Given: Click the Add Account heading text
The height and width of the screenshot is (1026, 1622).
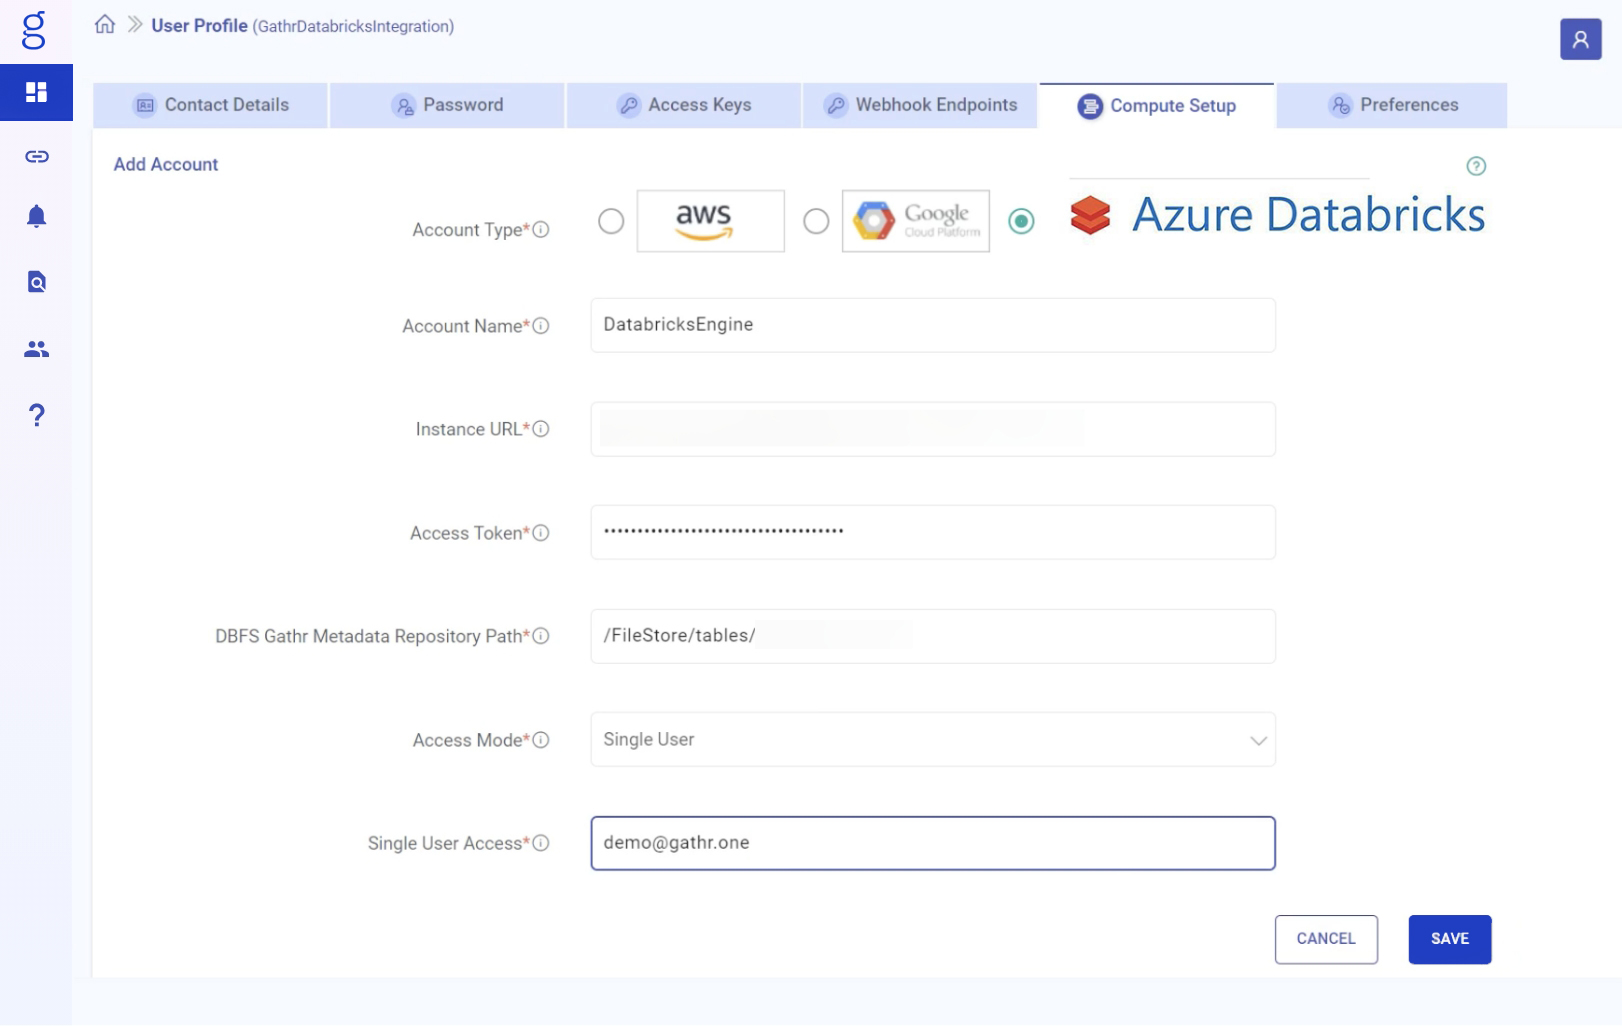Looking at the screenshot, I should tap(166, 164).
